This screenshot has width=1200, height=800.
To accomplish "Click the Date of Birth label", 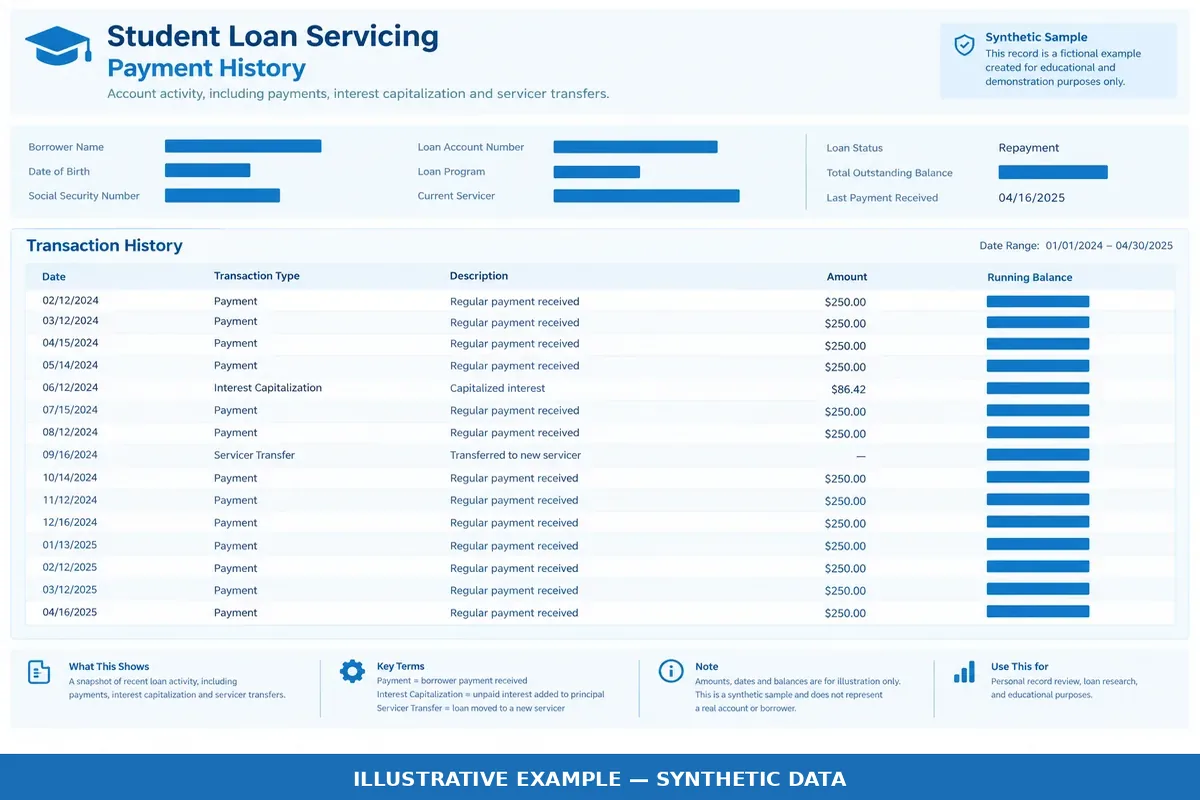I will 59,171.
